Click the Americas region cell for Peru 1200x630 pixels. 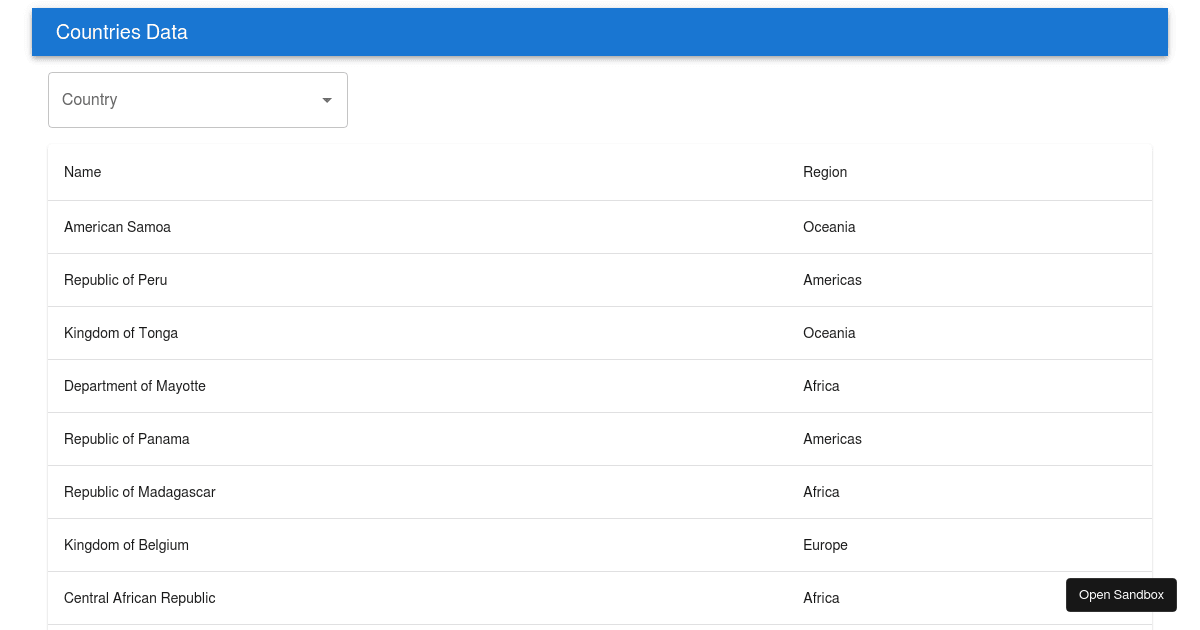pyautogui.click(x=832, y=280)
